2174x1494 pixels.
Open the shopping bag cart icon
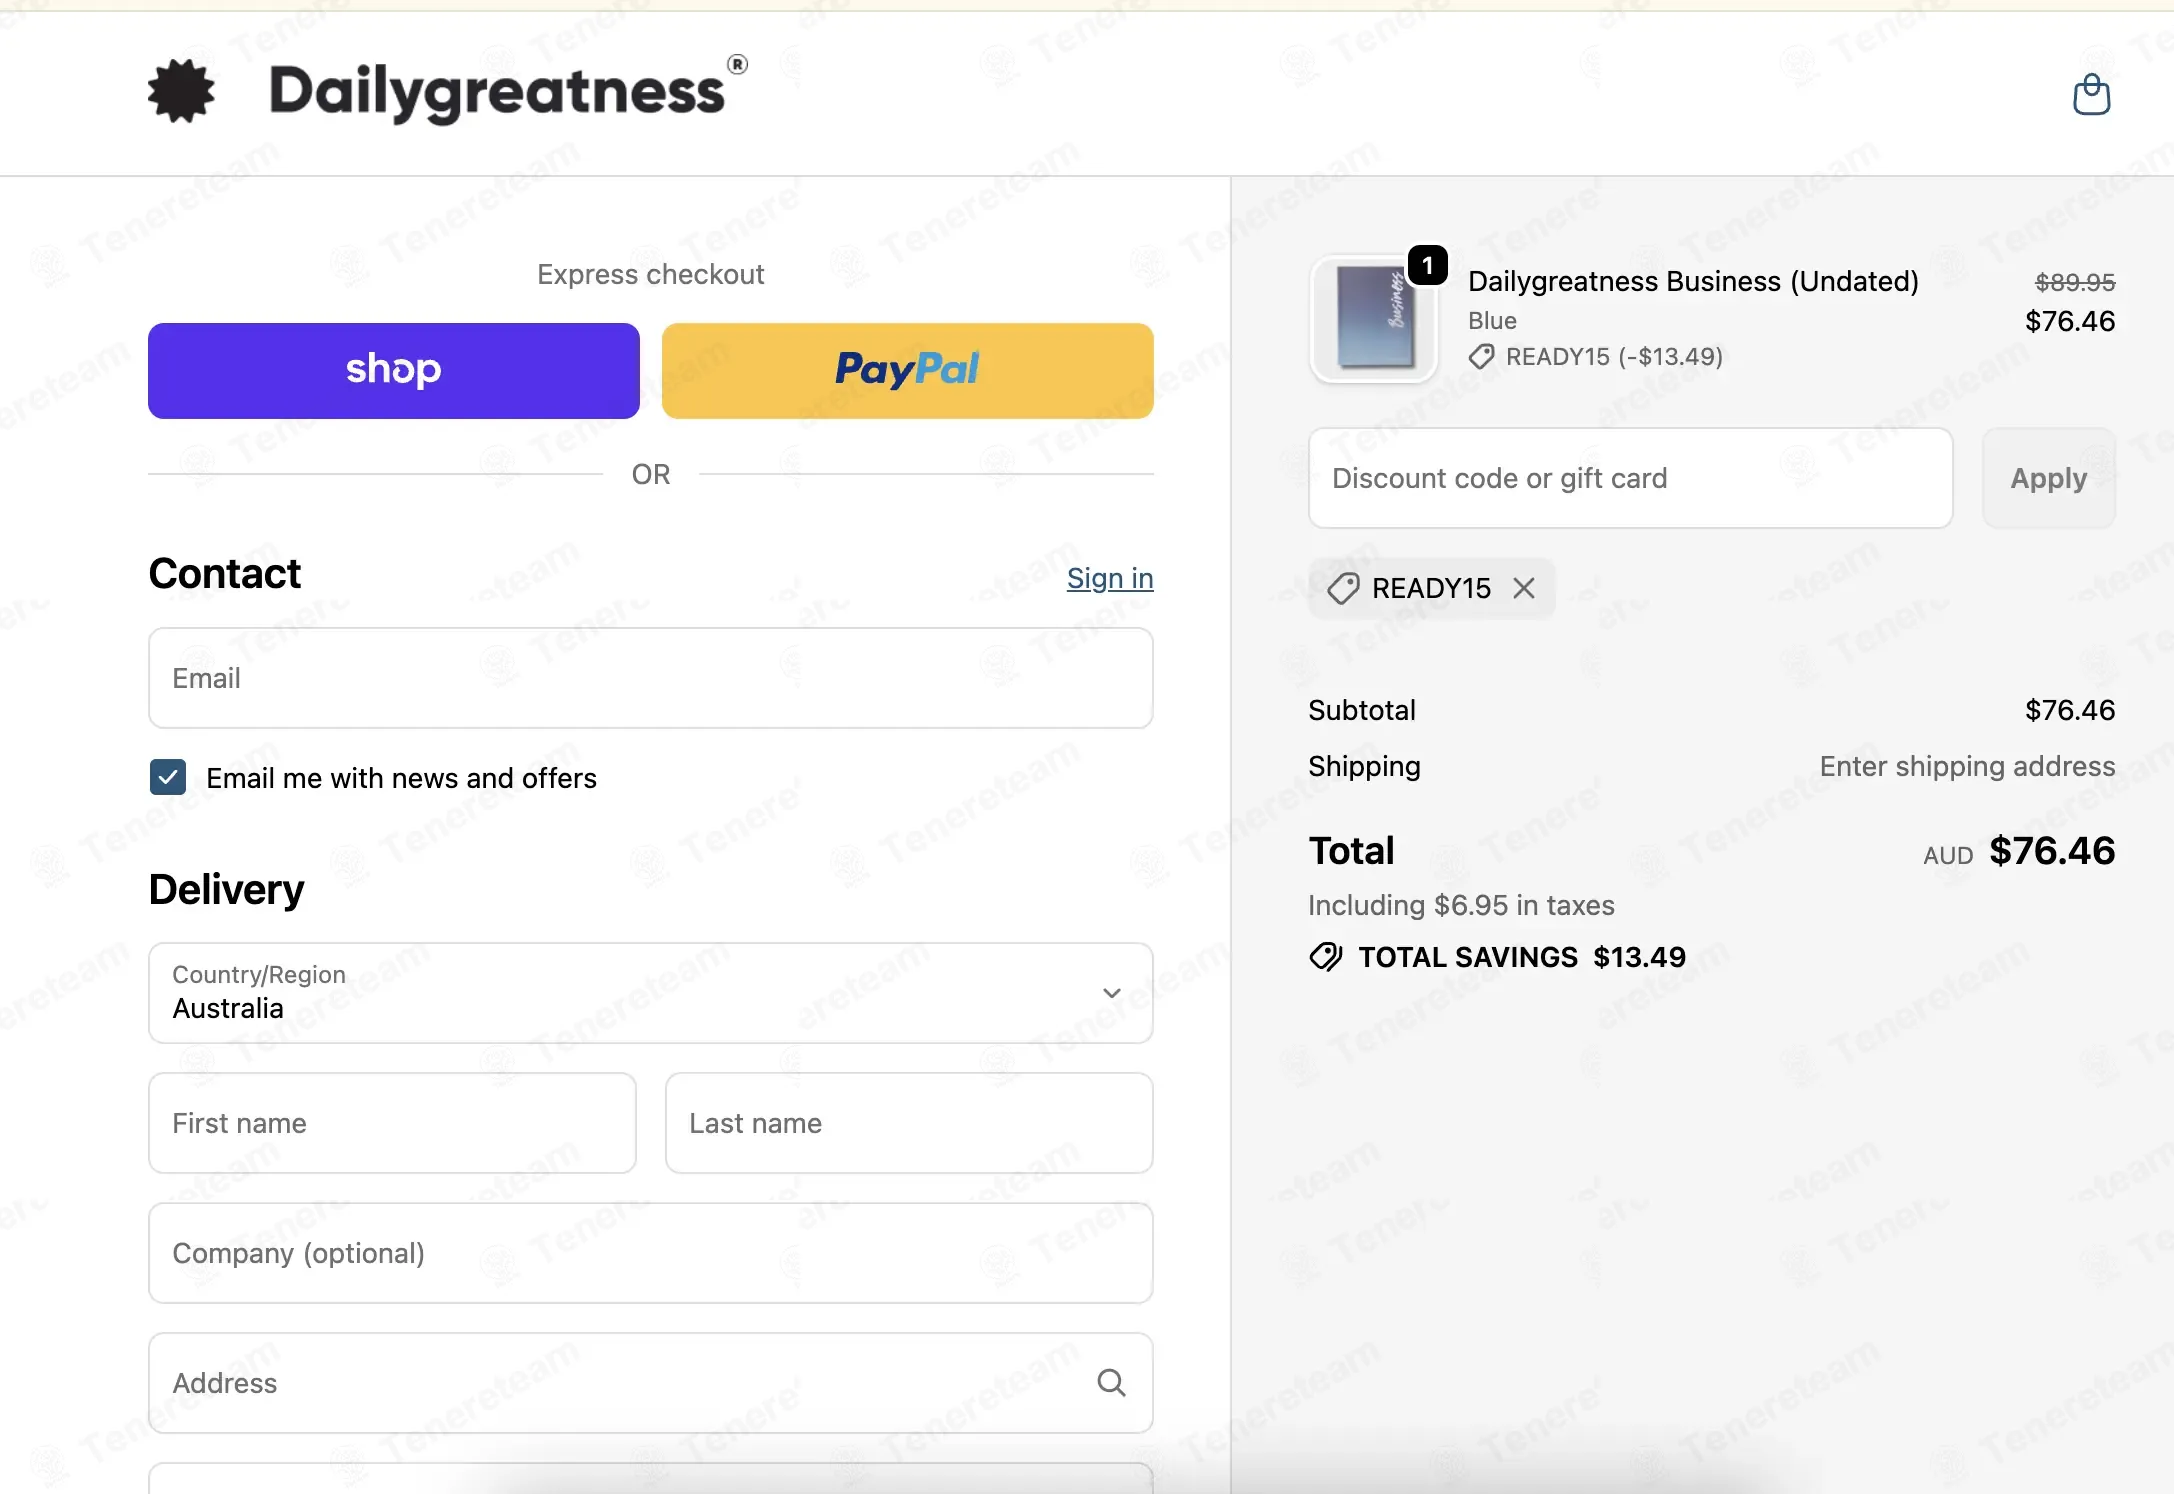pos(2091,95)
